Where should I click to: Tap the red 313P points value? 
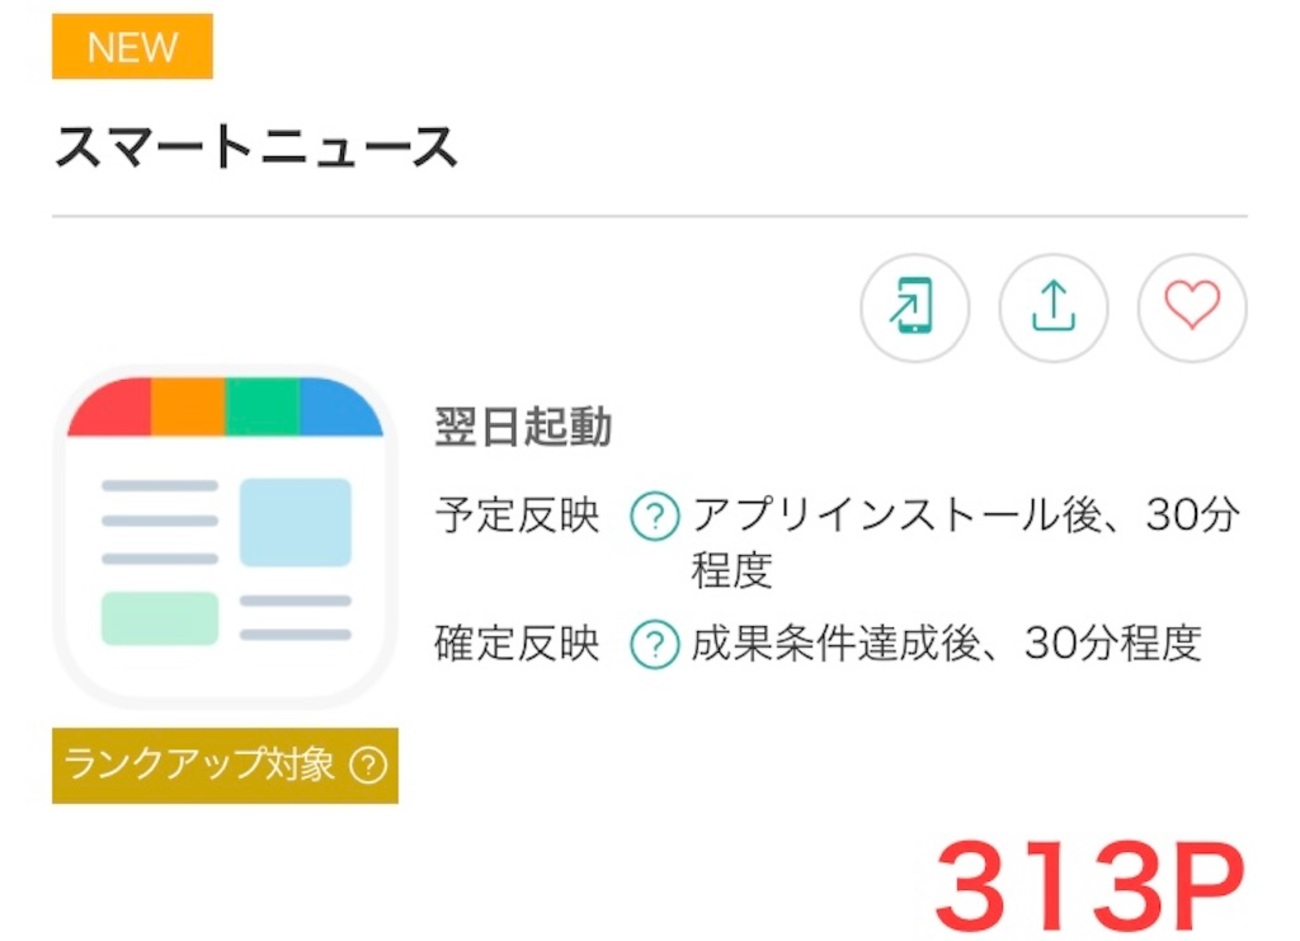1090,886
